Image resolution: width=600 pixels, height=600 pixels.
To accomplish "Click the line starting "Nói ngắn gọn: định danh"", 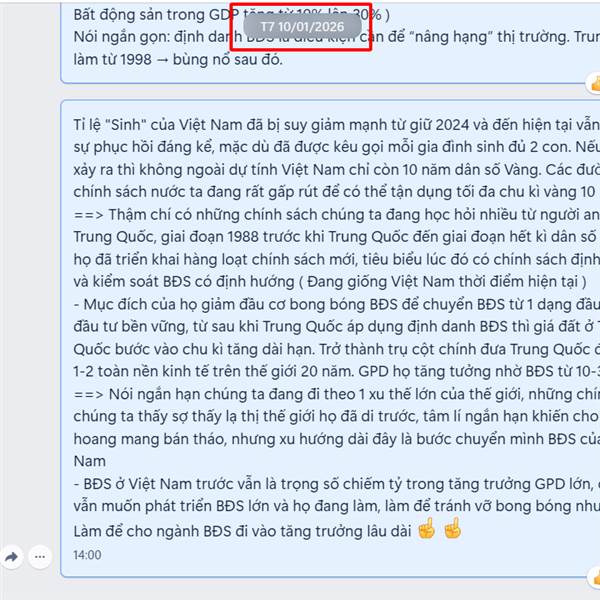I will pyautogui.click(x=337, y=37).
